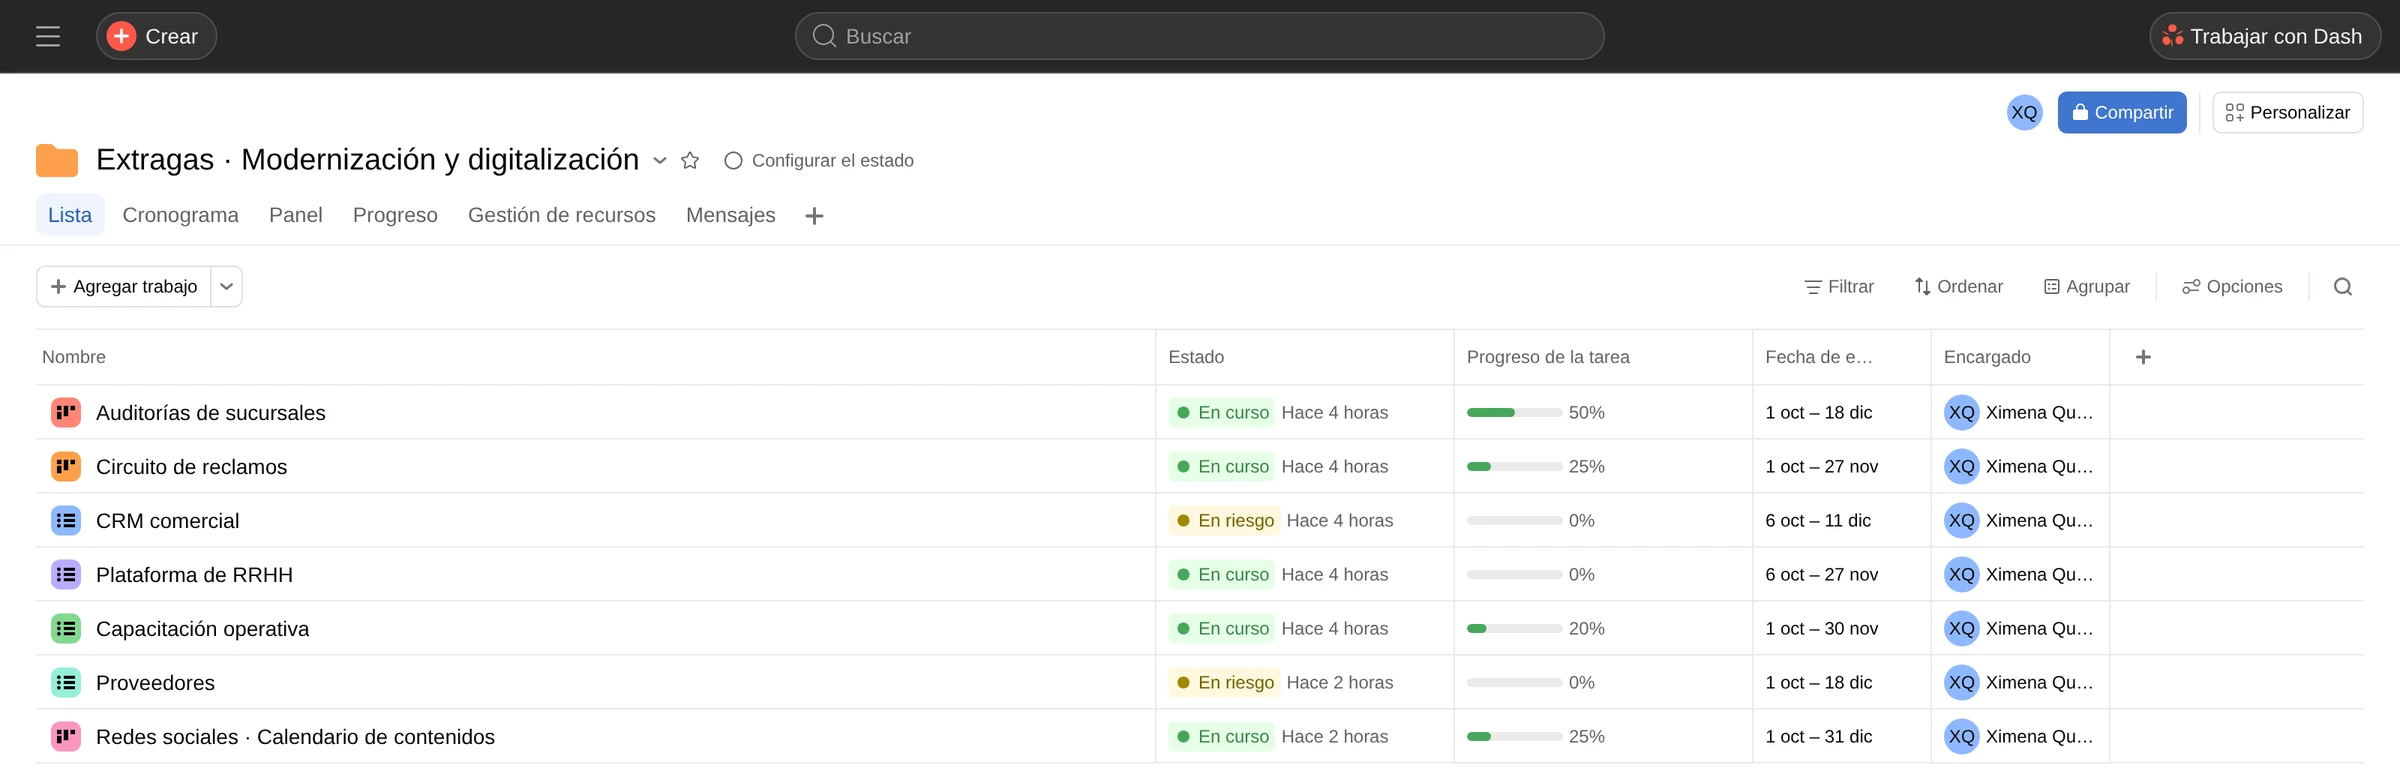Click the Proveedores project icon
2400x780 pixels.
point(66,682)
